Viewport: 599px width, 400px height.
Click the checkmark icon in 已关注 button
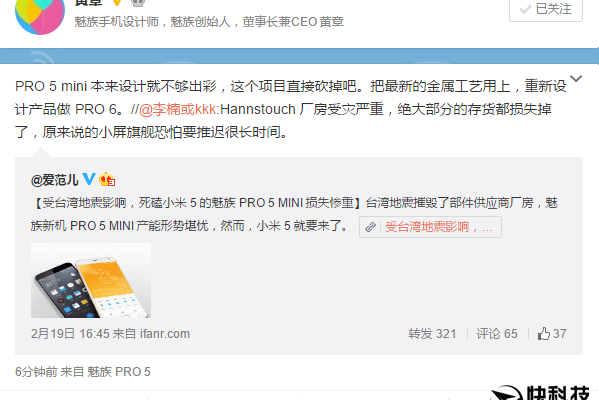[x=526, y=9]
